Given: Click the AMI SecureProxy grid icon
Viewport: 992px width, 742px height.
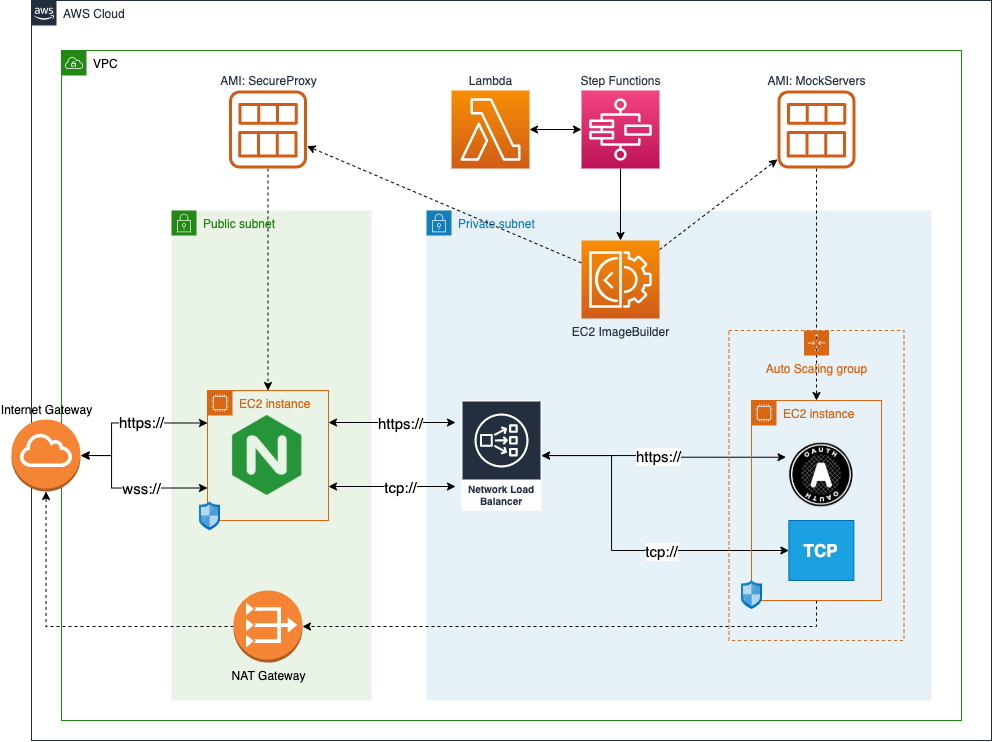Looking at the screenshot, I should [x=268, y=130].
